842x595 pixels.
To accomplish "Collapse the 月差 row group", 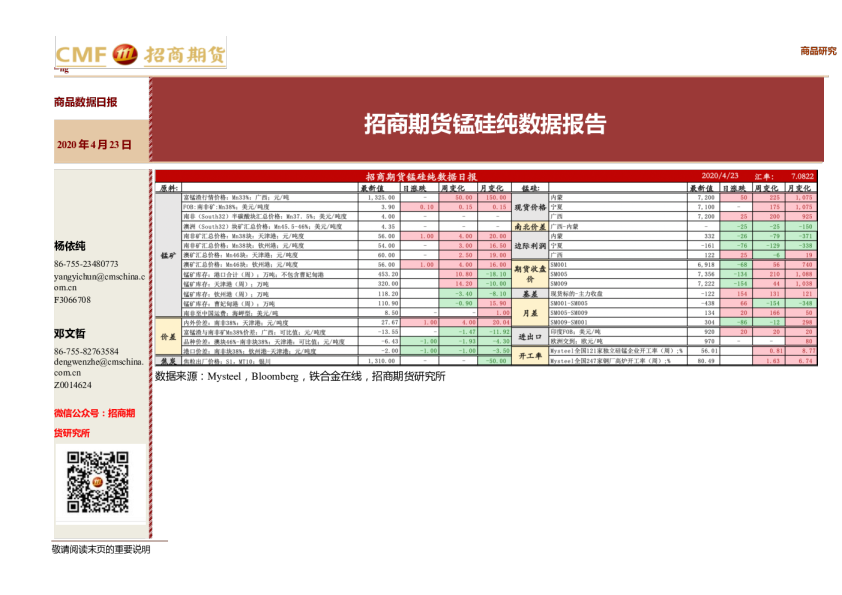I will tap(528, 311).
